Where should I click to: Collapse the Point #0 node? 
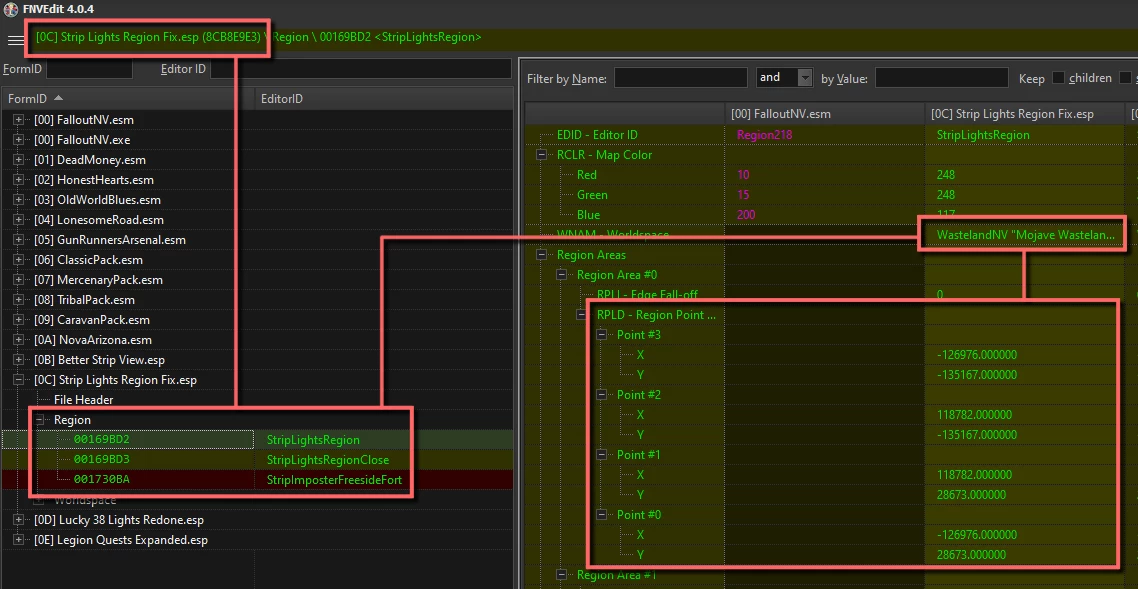[601, 515]
